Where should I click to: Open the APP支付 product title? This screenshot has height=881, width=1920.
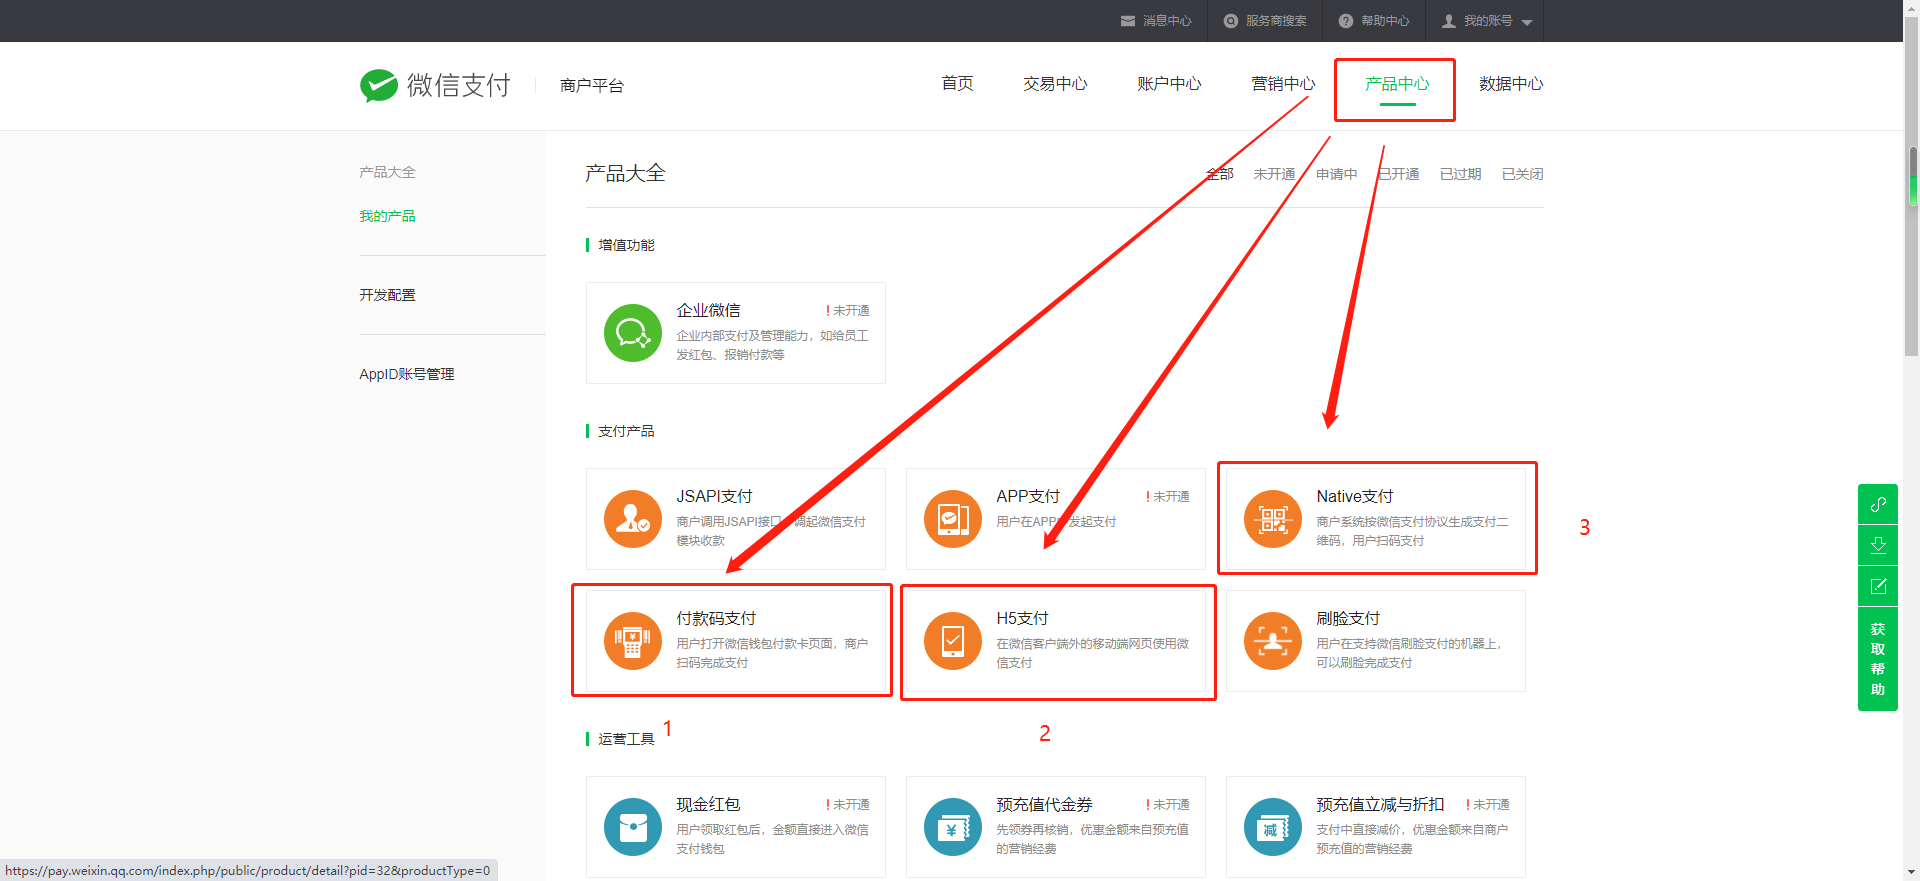(1028, 496)
